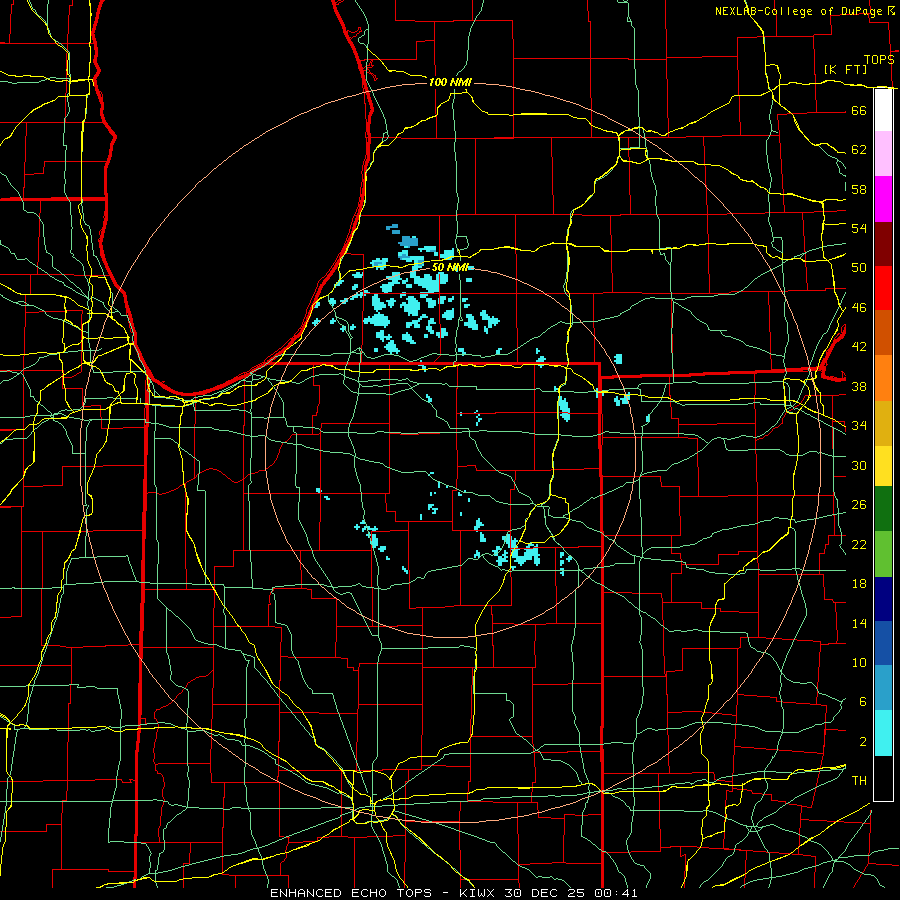Select the white legend color swatch
This screenshot has width=900, height=900.
click(x=883, y=110)
